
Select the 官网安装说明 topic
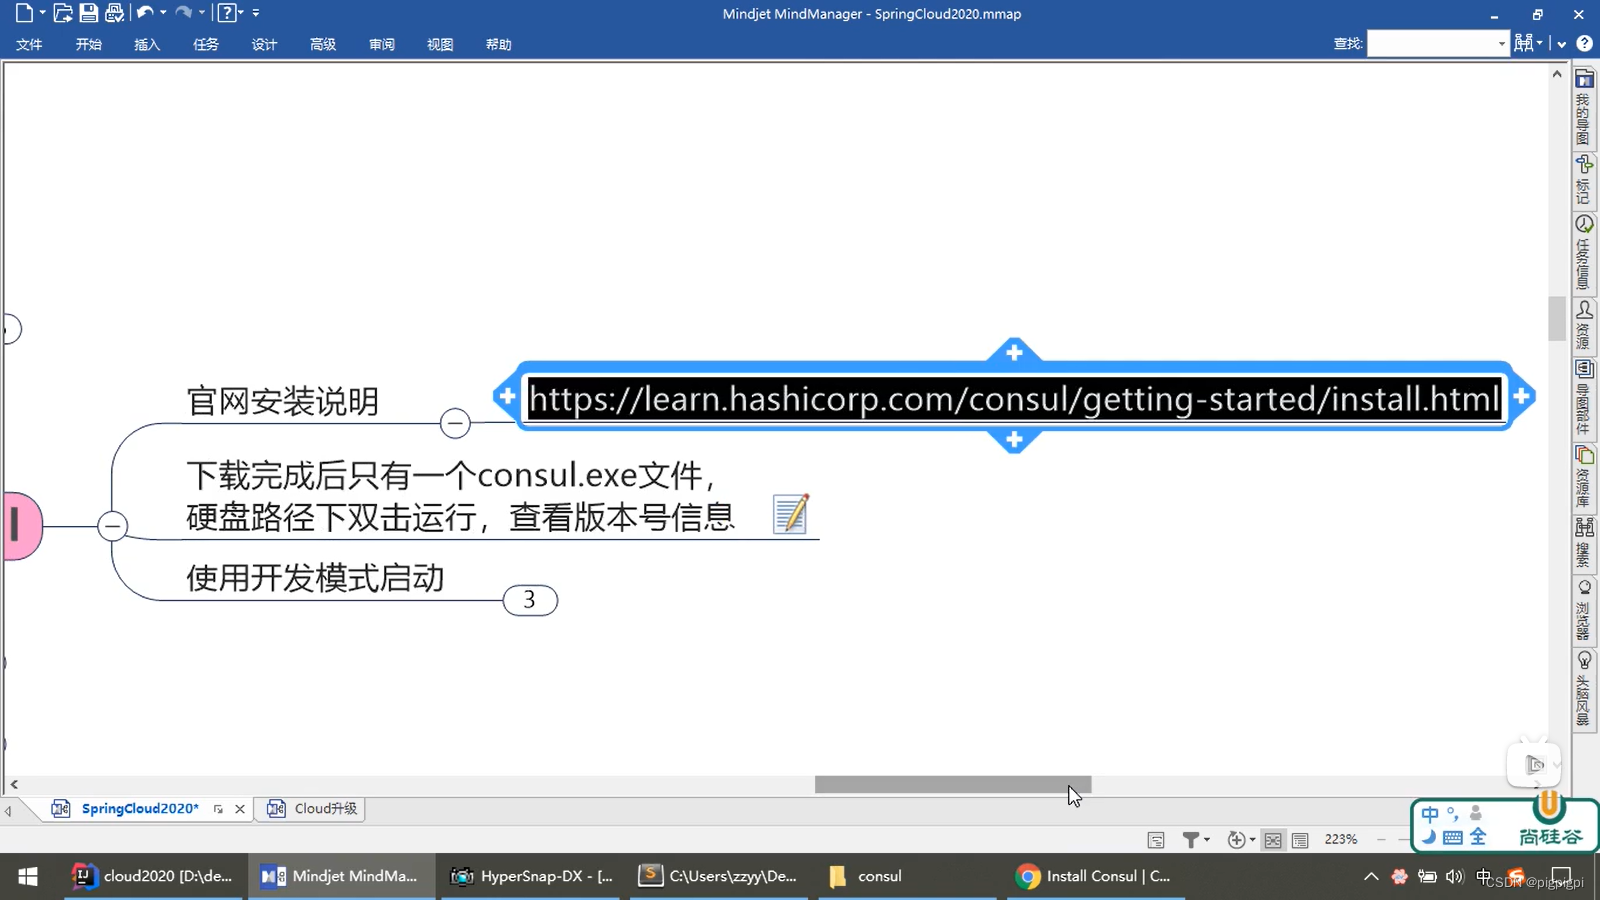point(282,401)
